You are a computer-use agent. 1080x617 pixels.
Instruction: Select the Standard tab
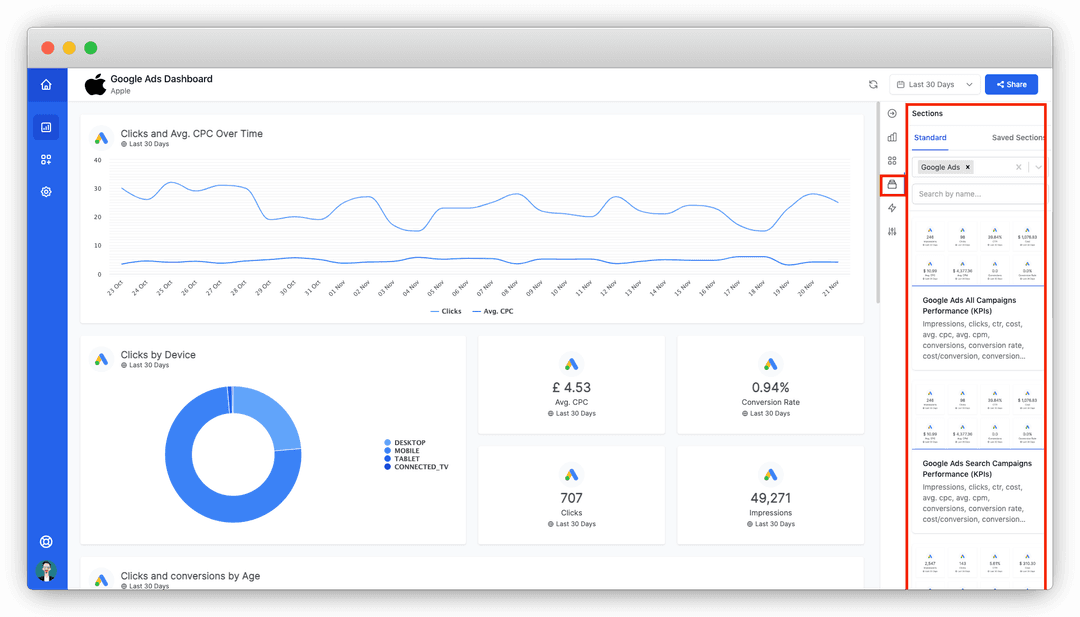[x=930, y=138]
